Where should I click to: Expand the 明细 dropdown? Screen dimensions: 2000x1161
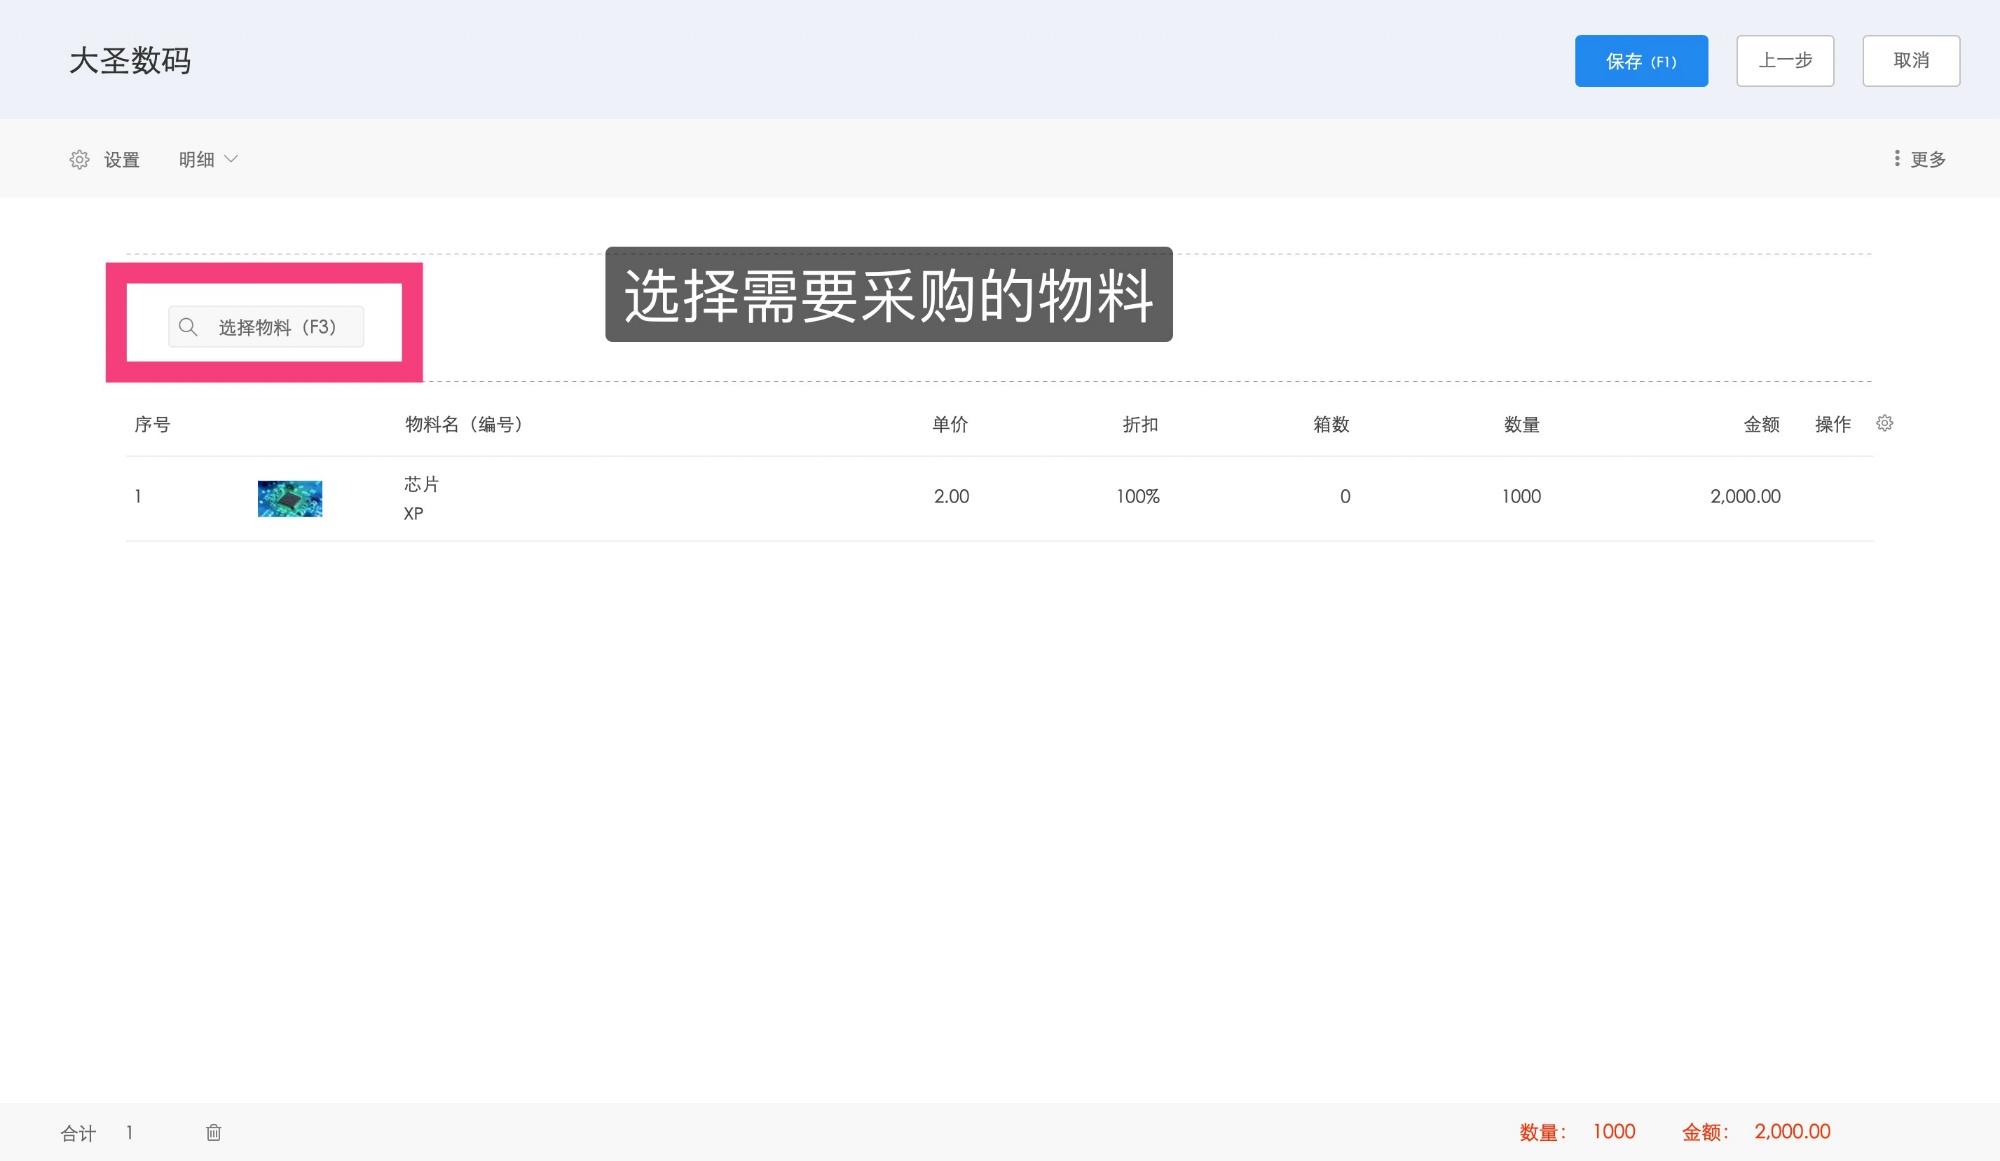click(197, 160)
